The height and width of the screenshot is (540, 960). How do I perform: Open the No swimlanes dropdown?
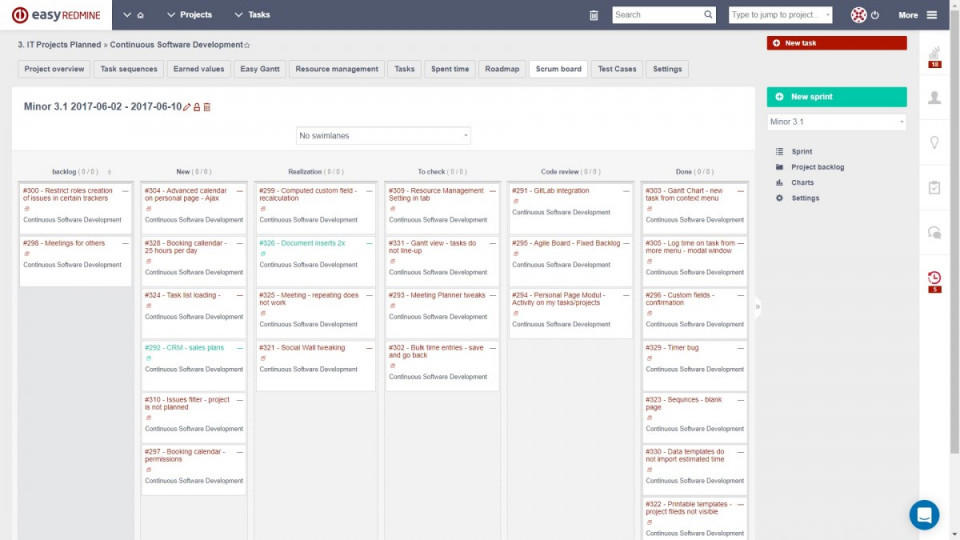[383, 135]
